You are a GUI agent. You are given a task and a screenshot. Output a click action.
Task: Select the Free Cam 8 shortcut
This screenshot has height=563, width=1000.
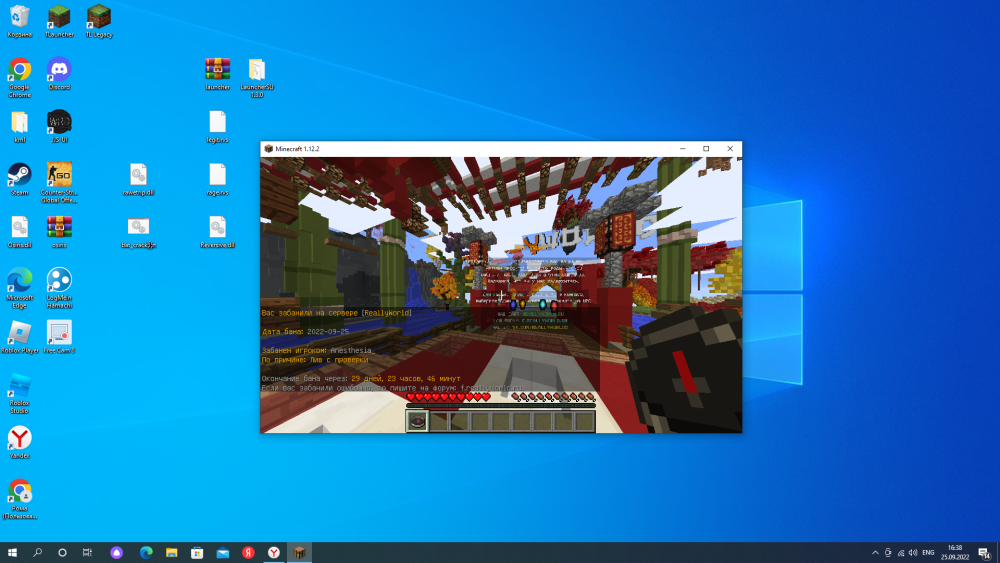point(59,337)
